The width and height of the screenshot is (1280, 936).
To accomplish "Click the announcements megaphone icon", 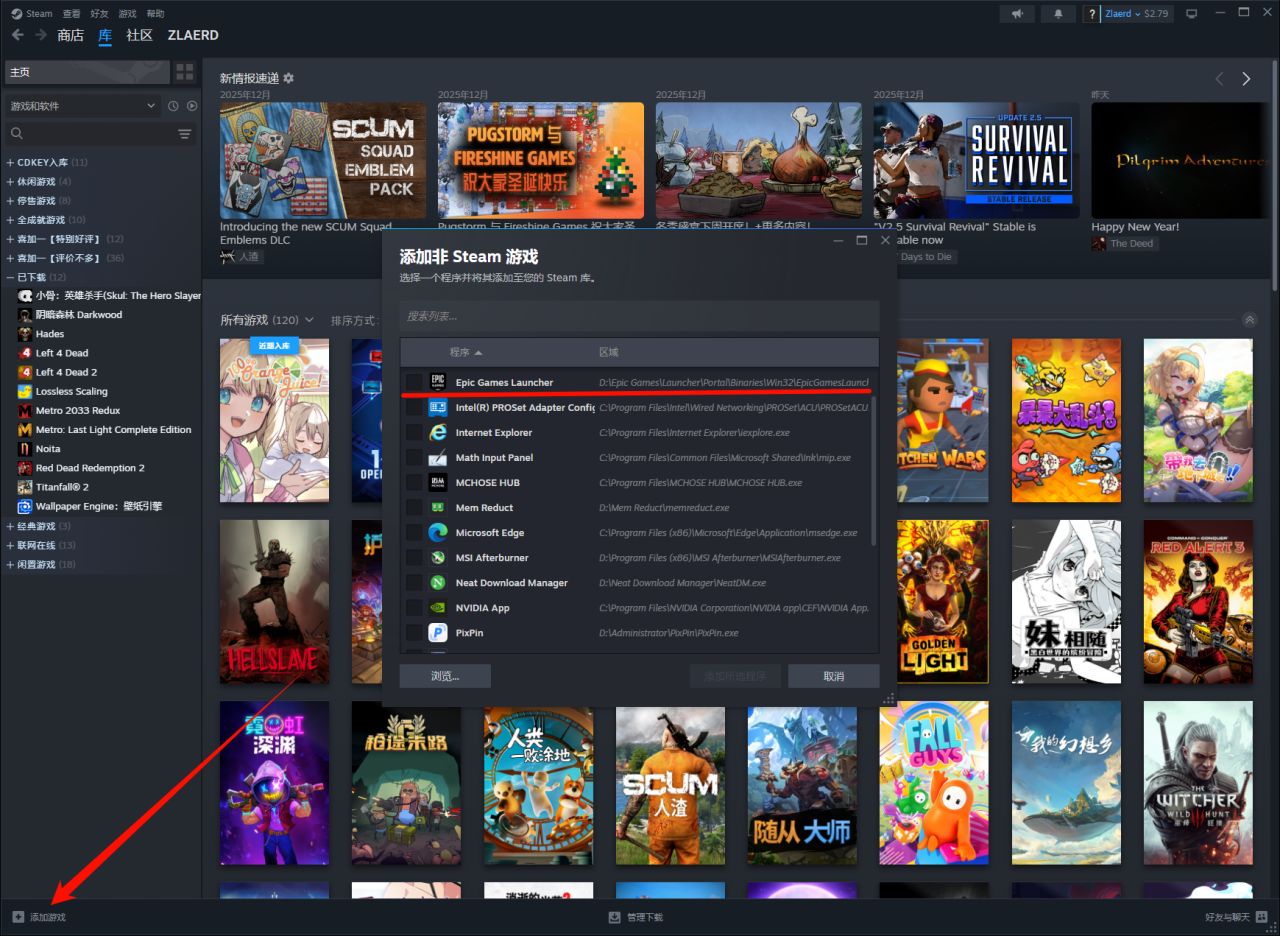I will point(1017,14).
